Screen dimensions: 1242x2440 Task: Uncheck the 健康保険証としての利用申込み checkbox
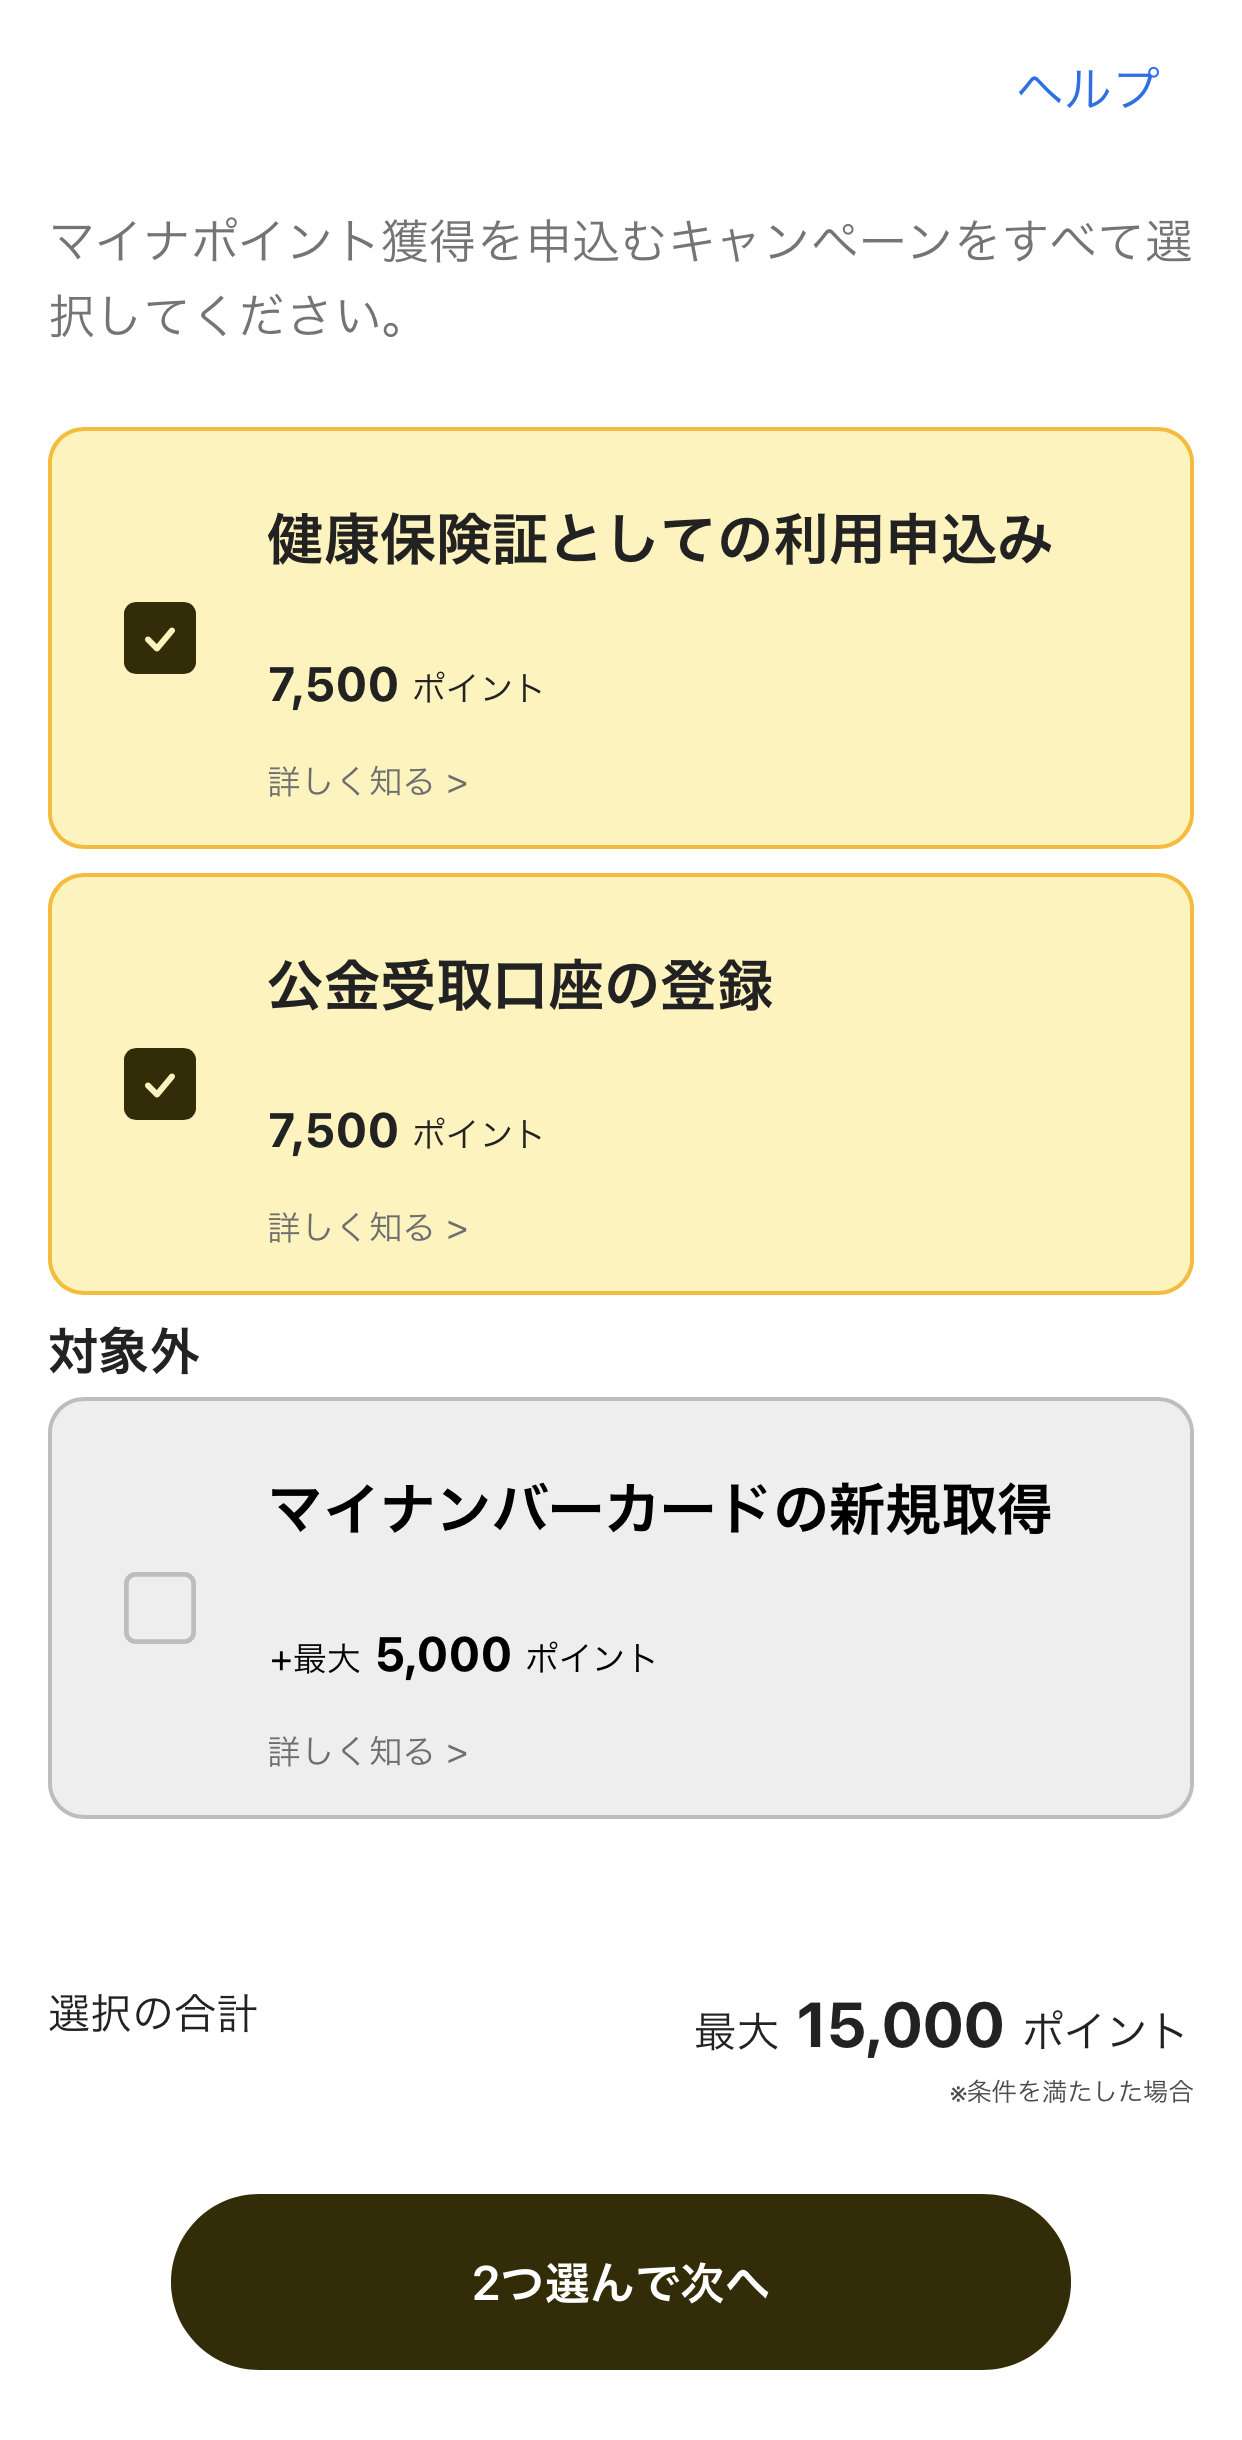[160, 638]
